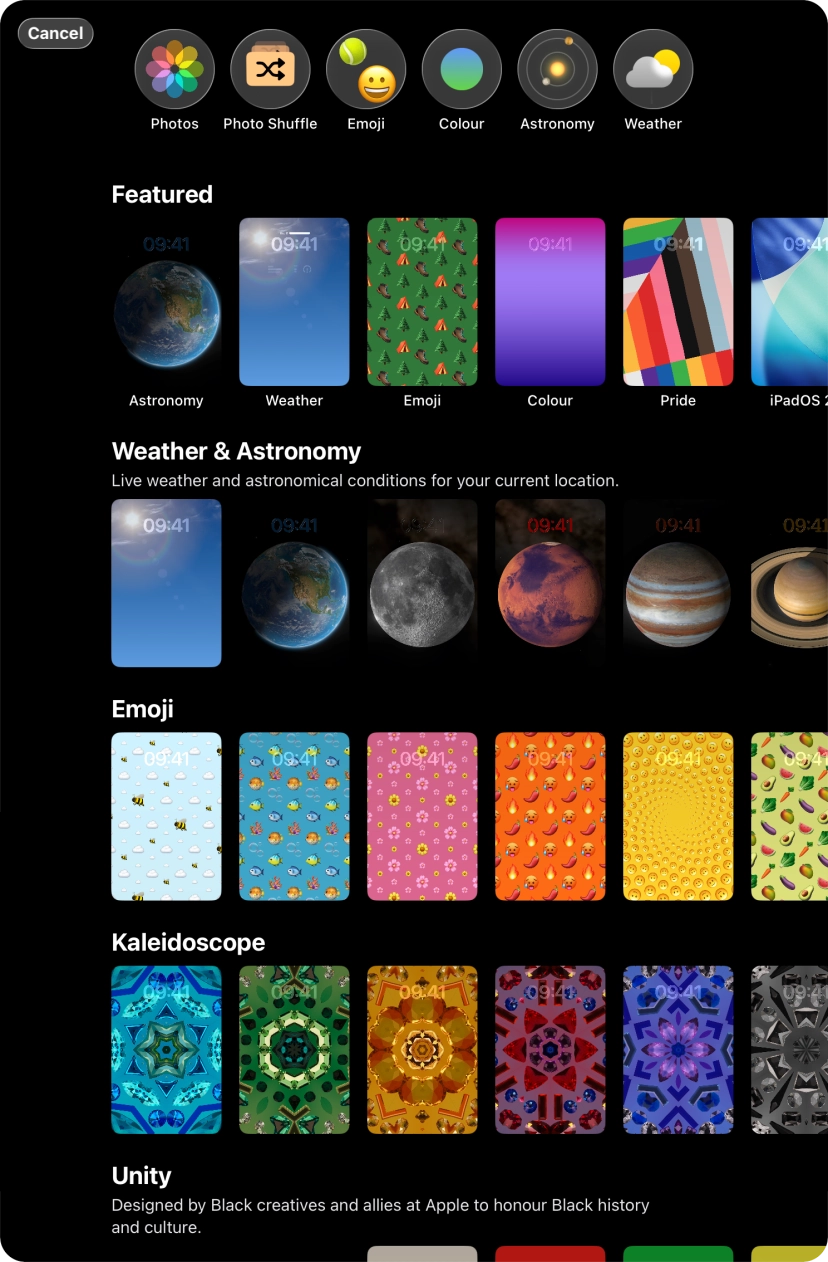
Task: Select the grey Moon wallpaper
Action: pos(422,583)
